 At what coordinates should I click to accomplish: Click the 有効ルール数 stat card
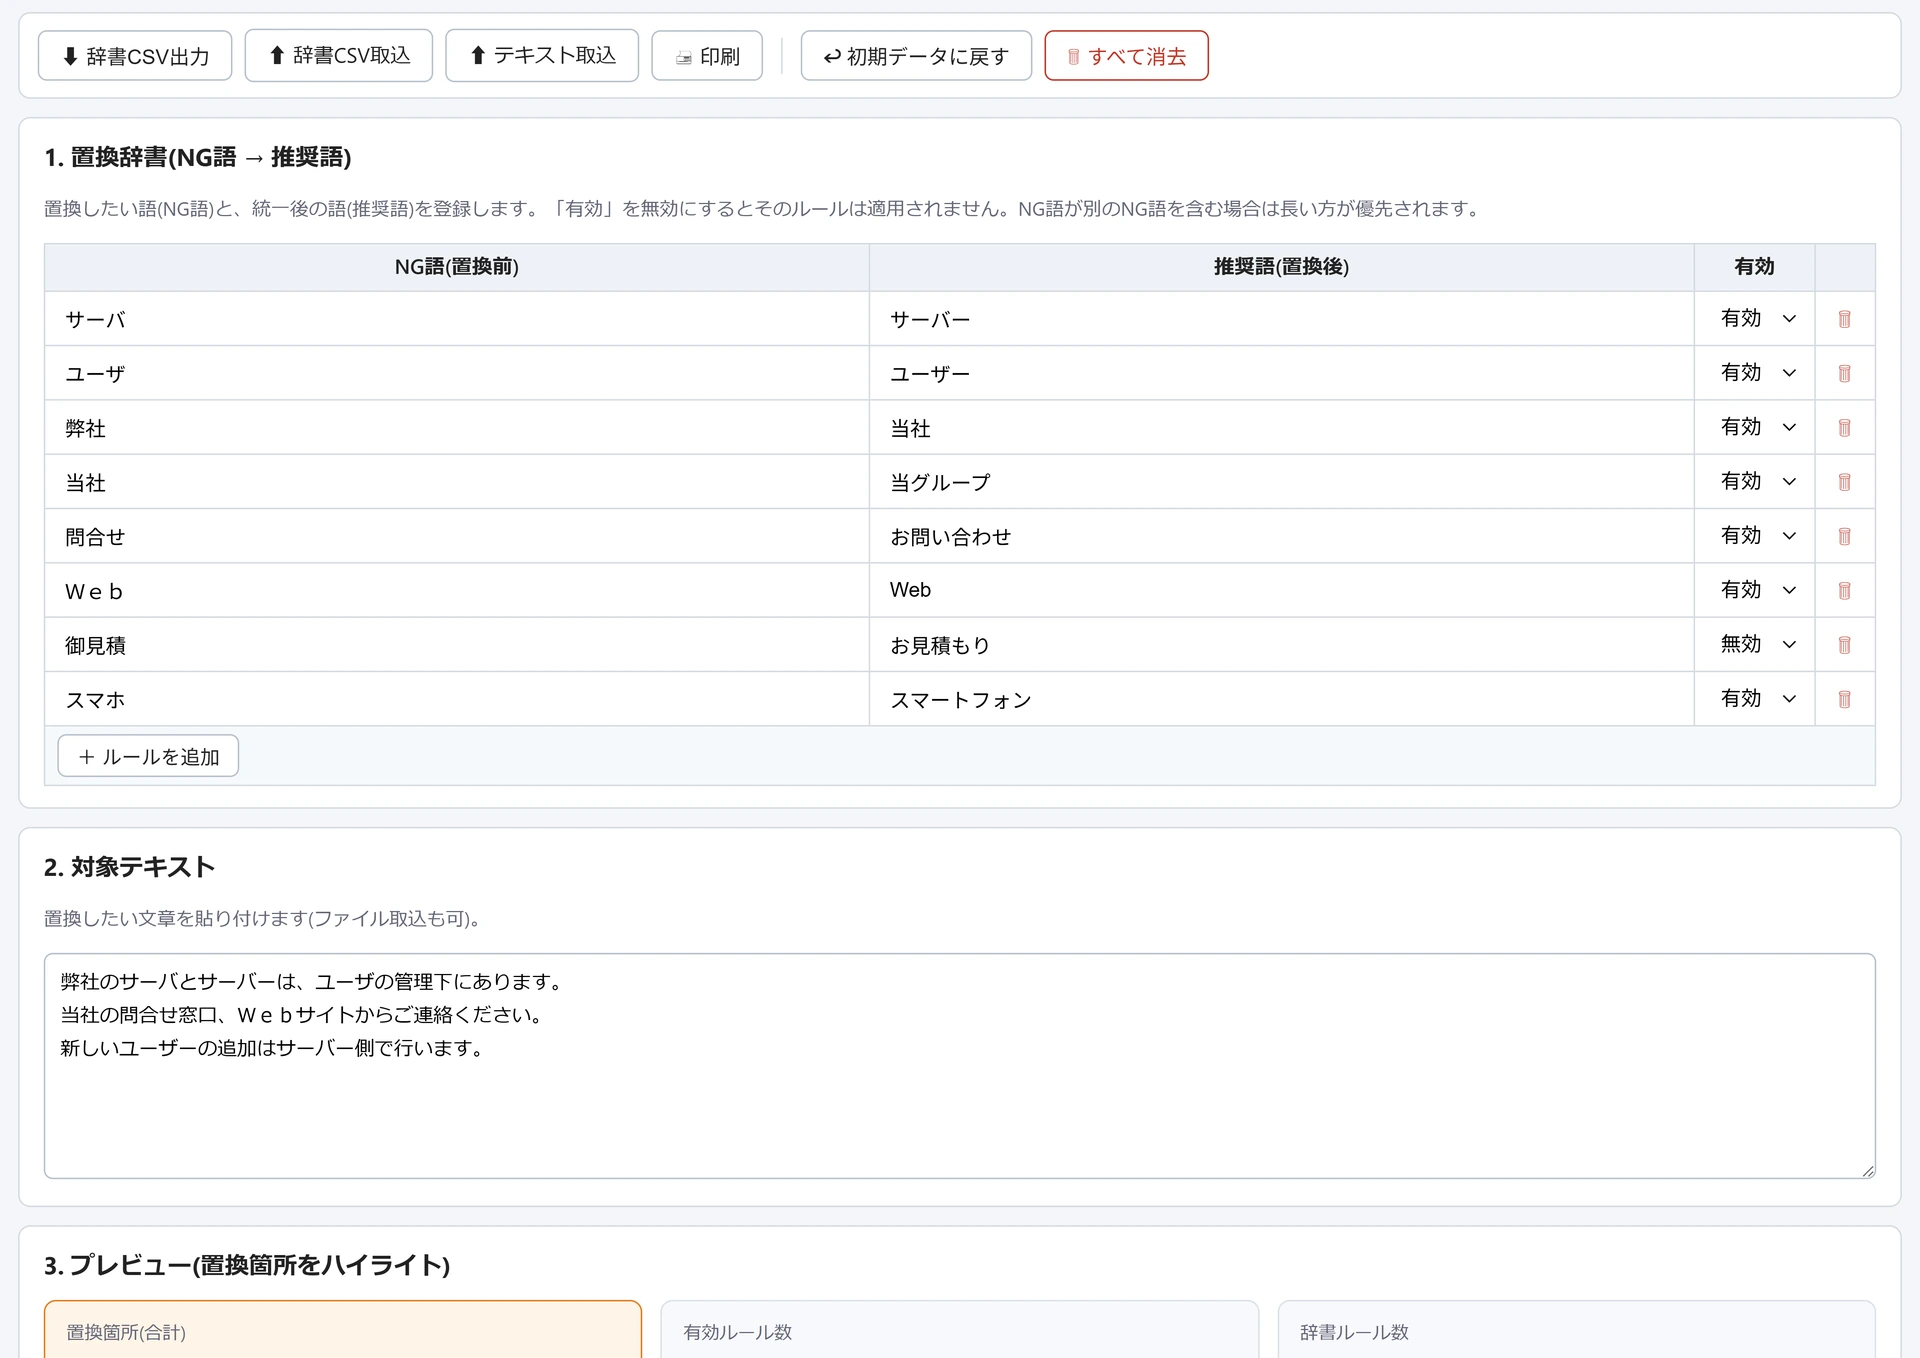tap(959, 1330)
